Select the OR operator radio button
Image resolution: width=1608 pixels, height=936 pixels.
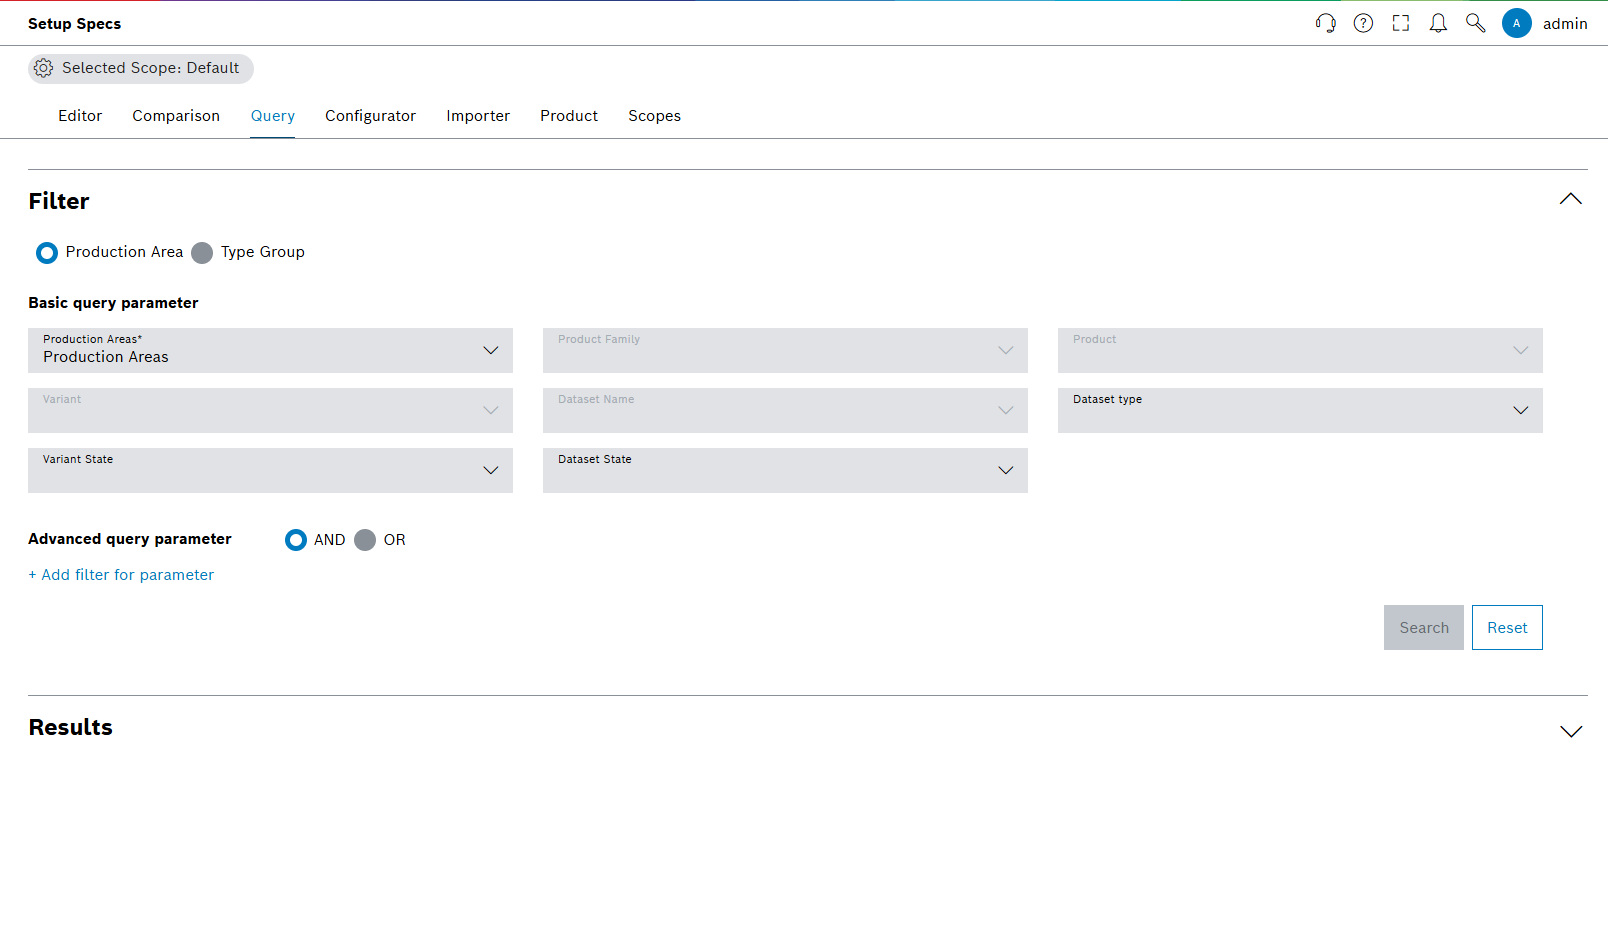point(365,540)
